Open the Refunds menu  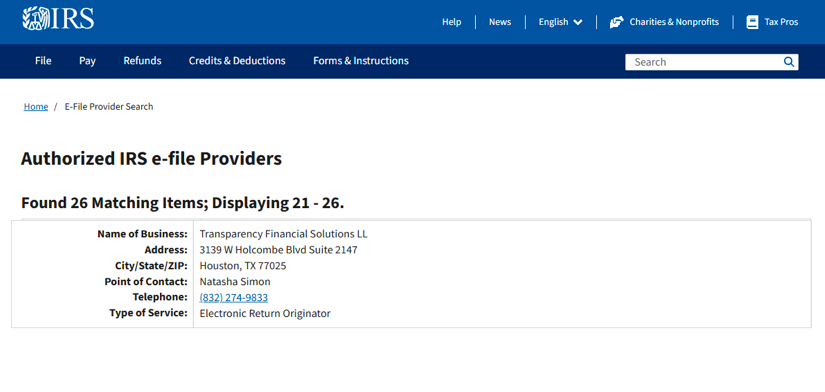(x=143, y=61)
